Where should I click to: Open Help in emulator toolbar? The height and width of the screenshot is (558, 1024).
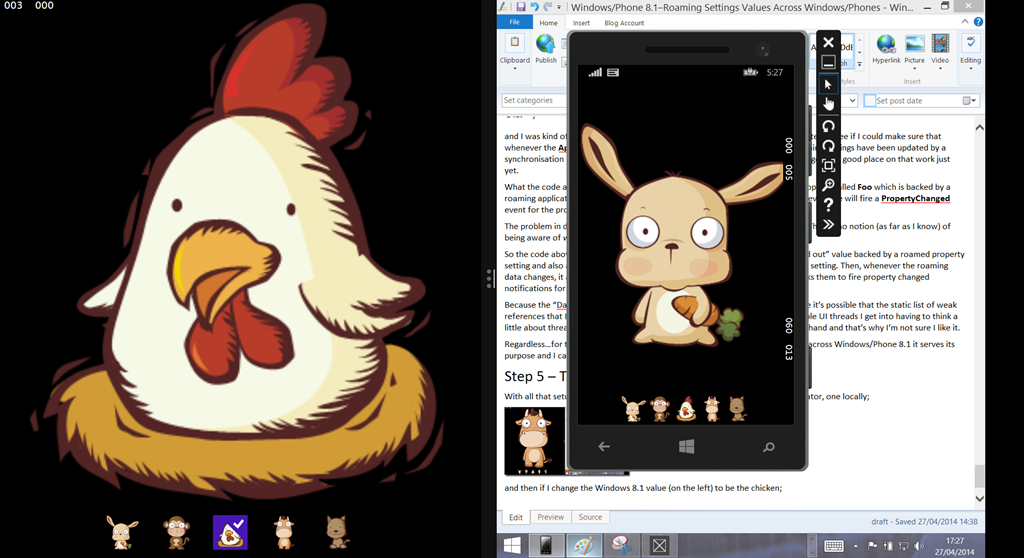[x=828, y=205]
